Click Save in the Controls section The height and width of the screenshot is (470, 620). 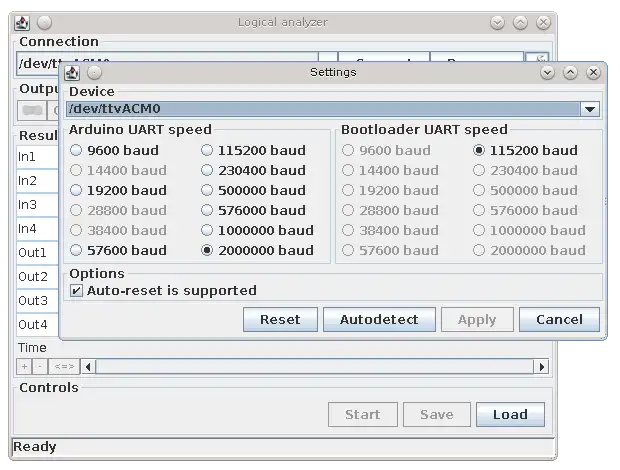437,415
